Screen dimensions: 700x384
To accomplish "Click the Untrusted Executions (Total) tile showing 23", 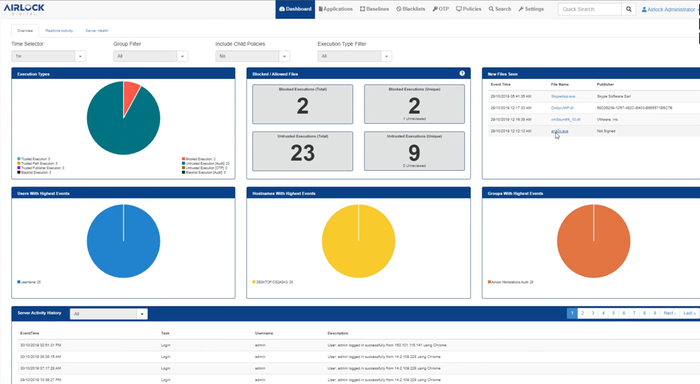I will click(x=303, y=151).
